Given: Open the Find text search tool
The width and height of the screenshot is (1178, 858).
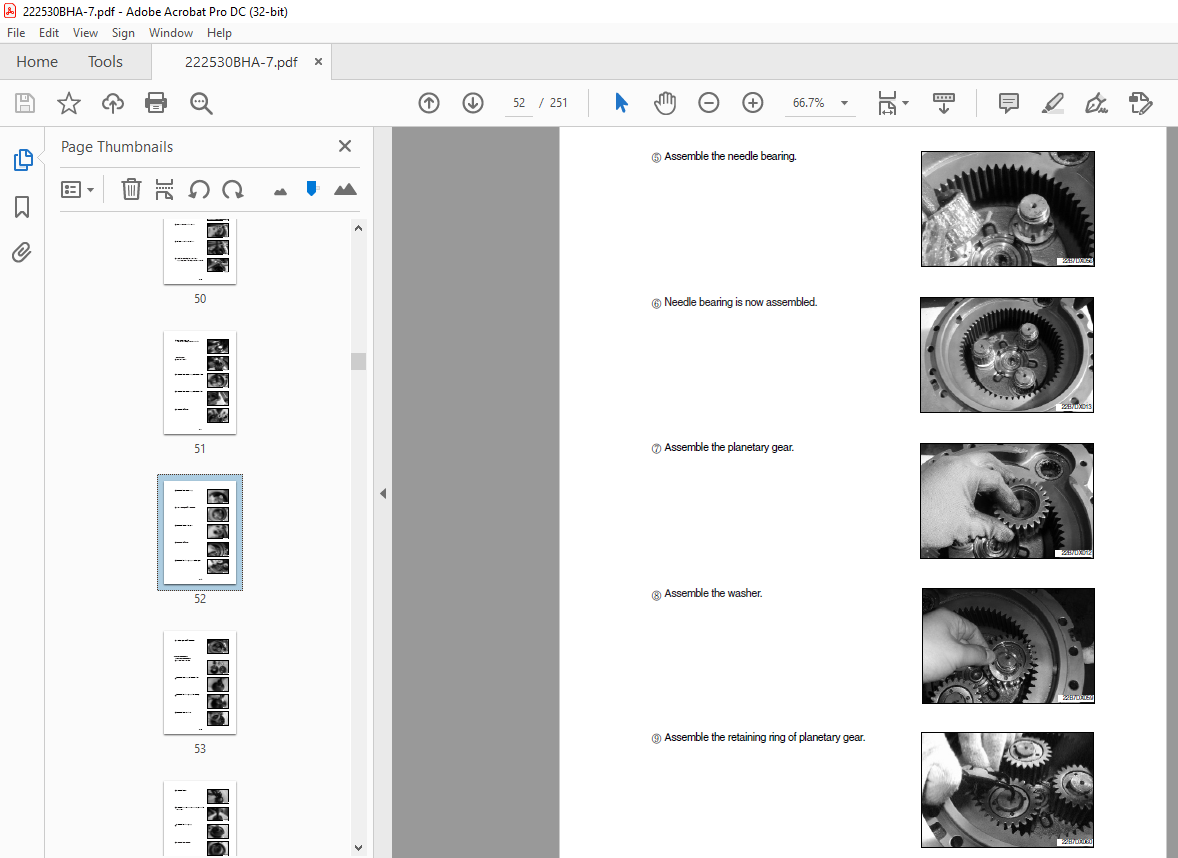Looking at the screenshot, I should click(201, 103).
